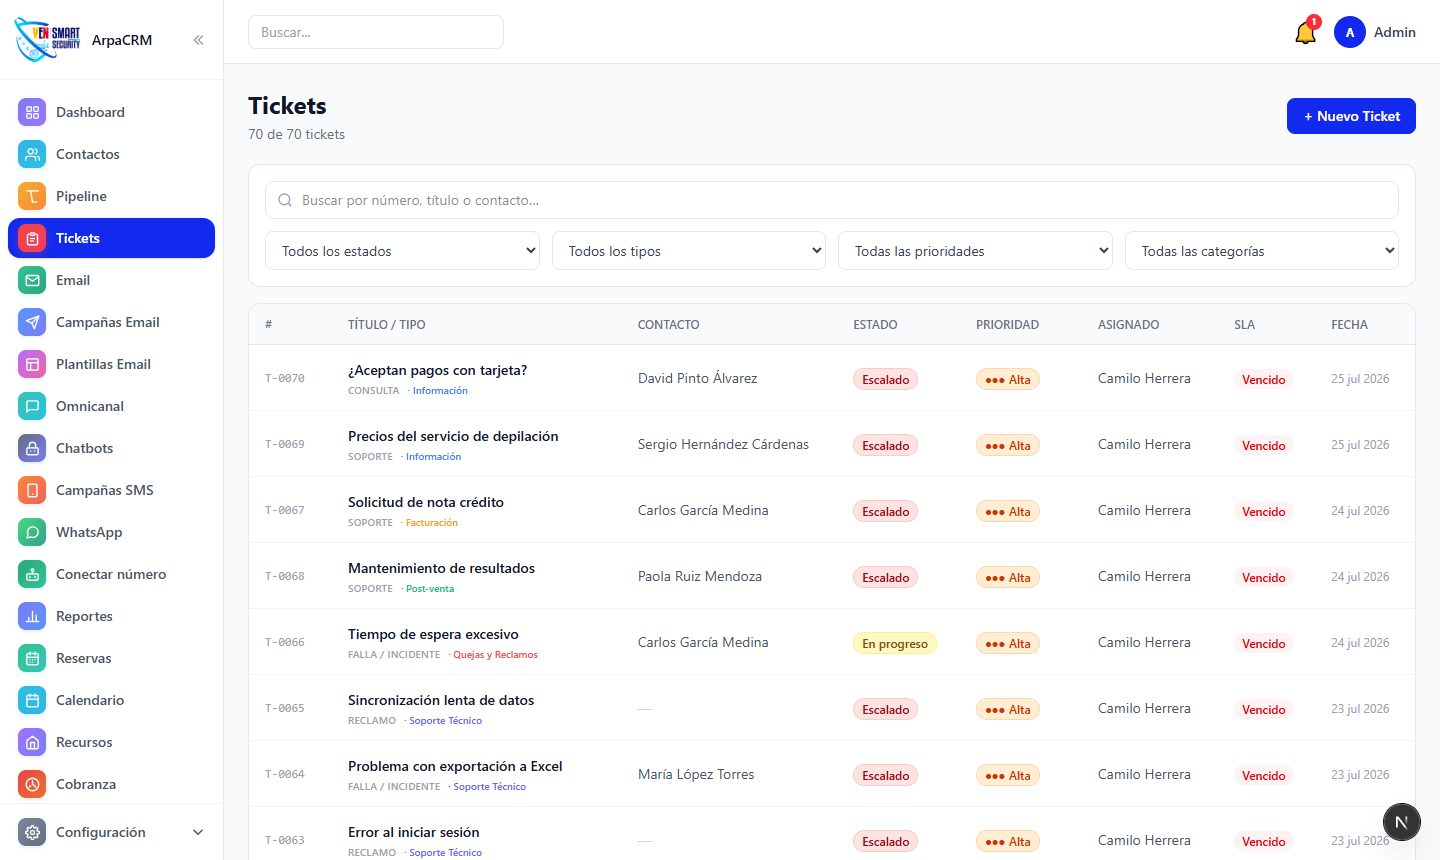Screen dimensions: 1440x860
Task: Open ticket Problema con exportación a Excel
Action: point(455,766)
